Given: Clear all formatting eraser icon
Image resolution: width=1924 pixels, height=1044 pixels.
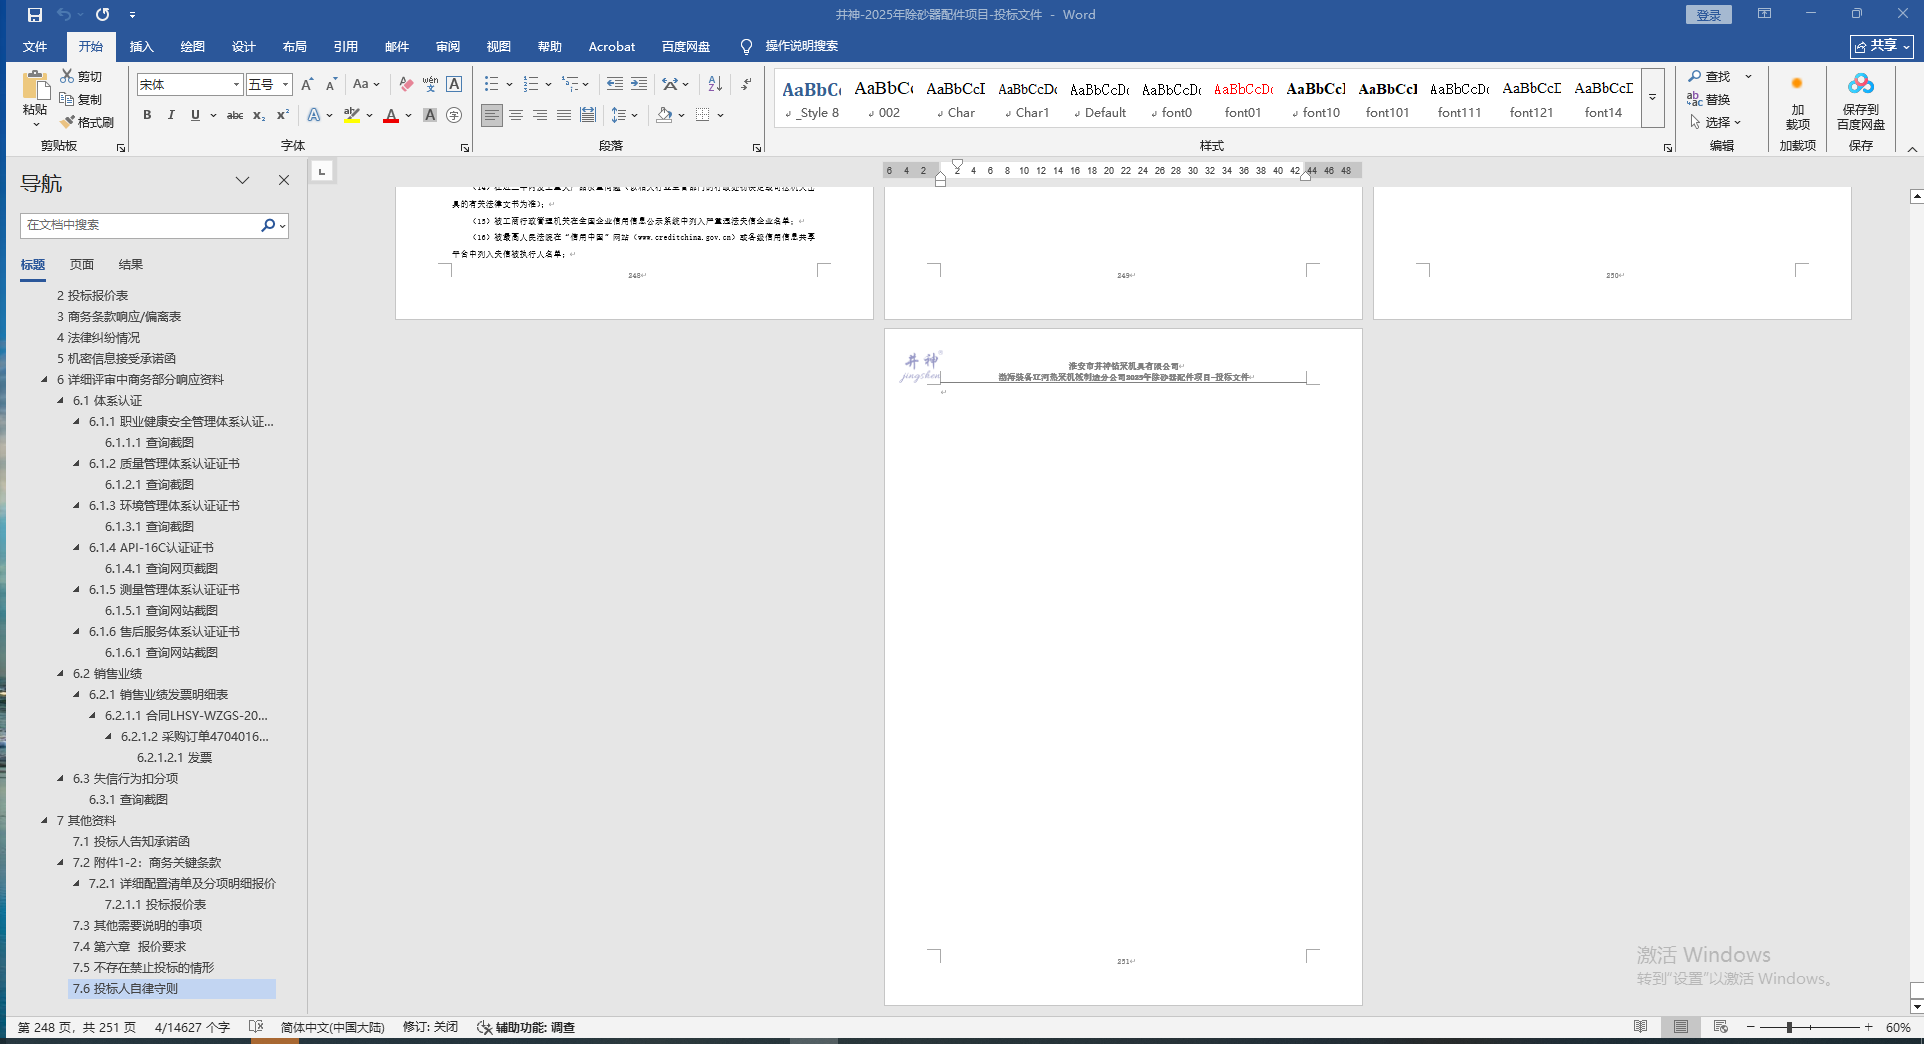Looking at the screenshot, I should point(406,85).
